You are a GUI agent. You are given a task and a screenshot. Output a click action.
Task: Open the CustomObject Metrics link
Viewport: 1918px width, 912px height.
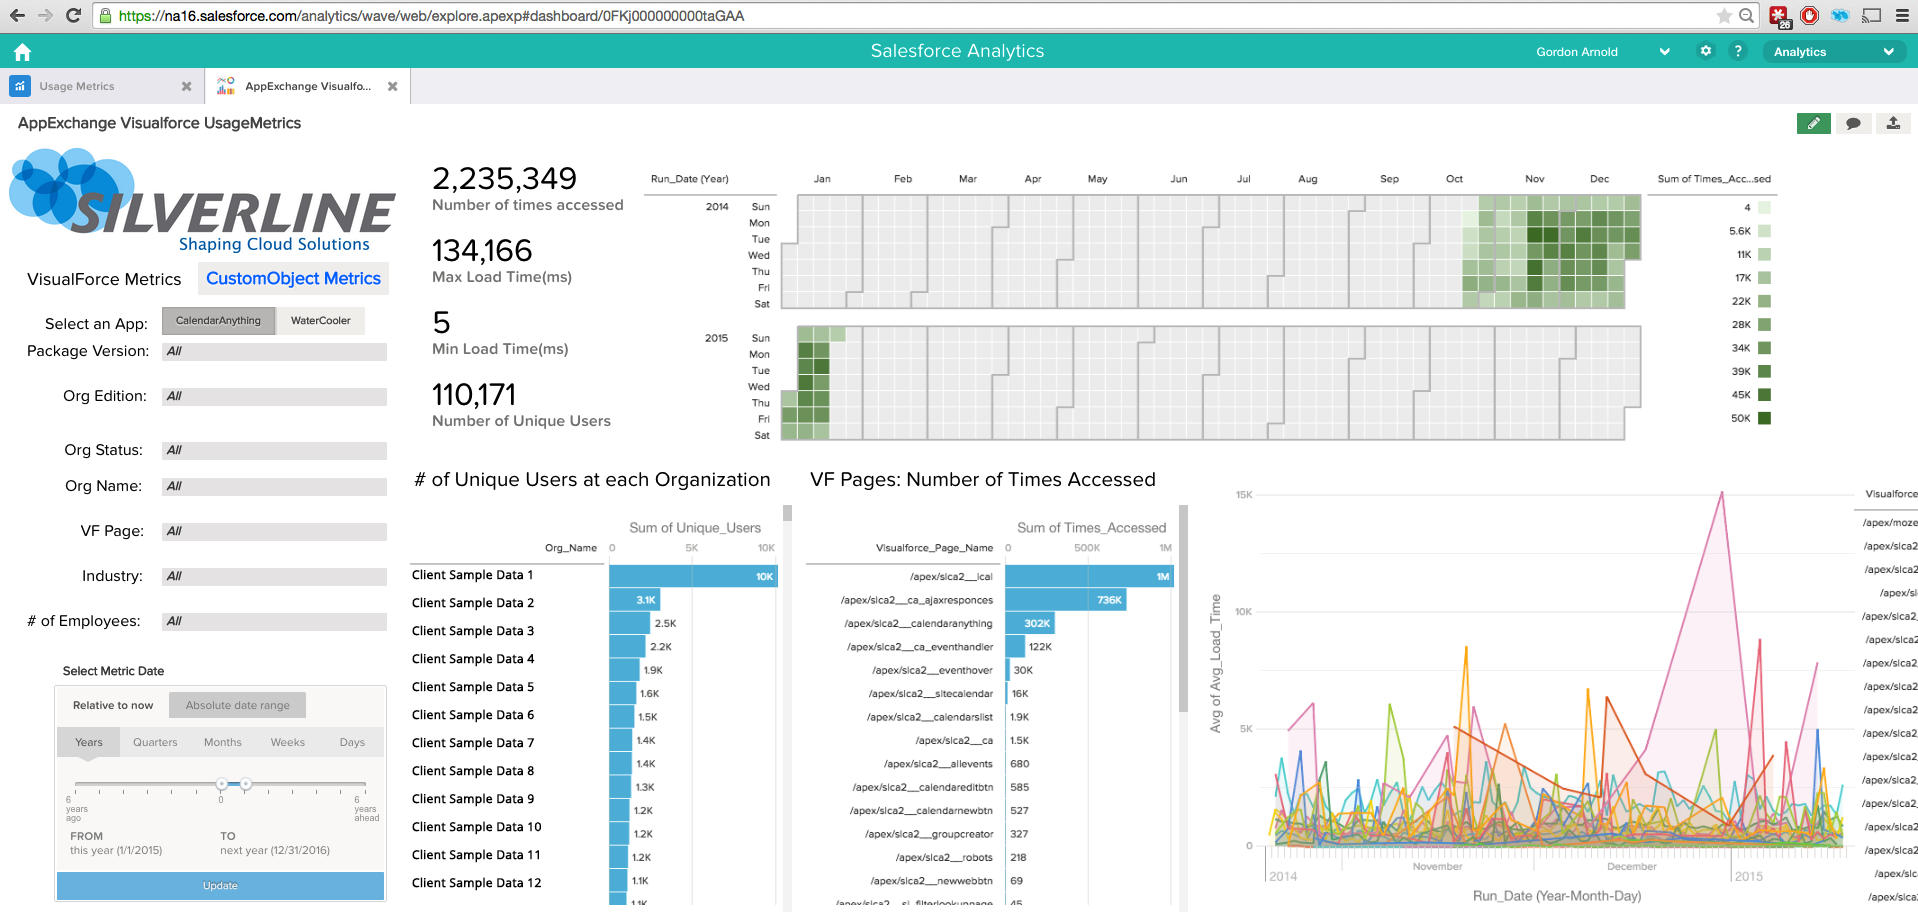point(293,279)
